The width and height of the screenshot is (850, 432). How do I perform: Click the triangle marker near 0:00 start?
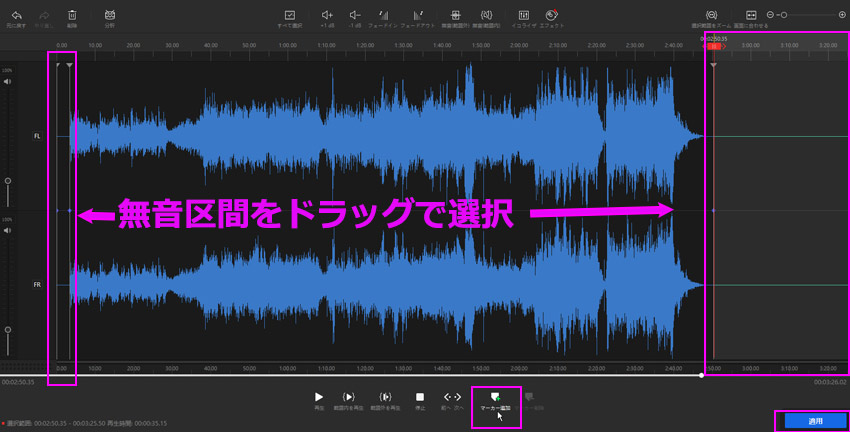click(69, 65)
